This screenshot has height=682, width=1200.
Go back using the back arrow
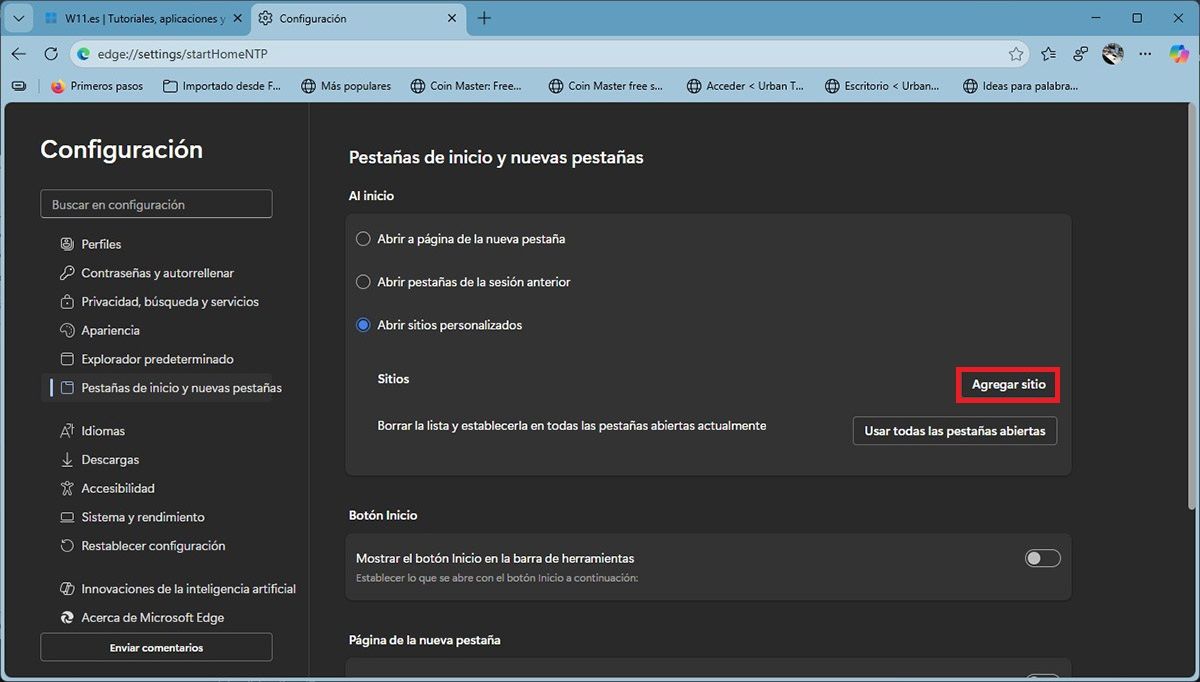(x=19, y=54)
